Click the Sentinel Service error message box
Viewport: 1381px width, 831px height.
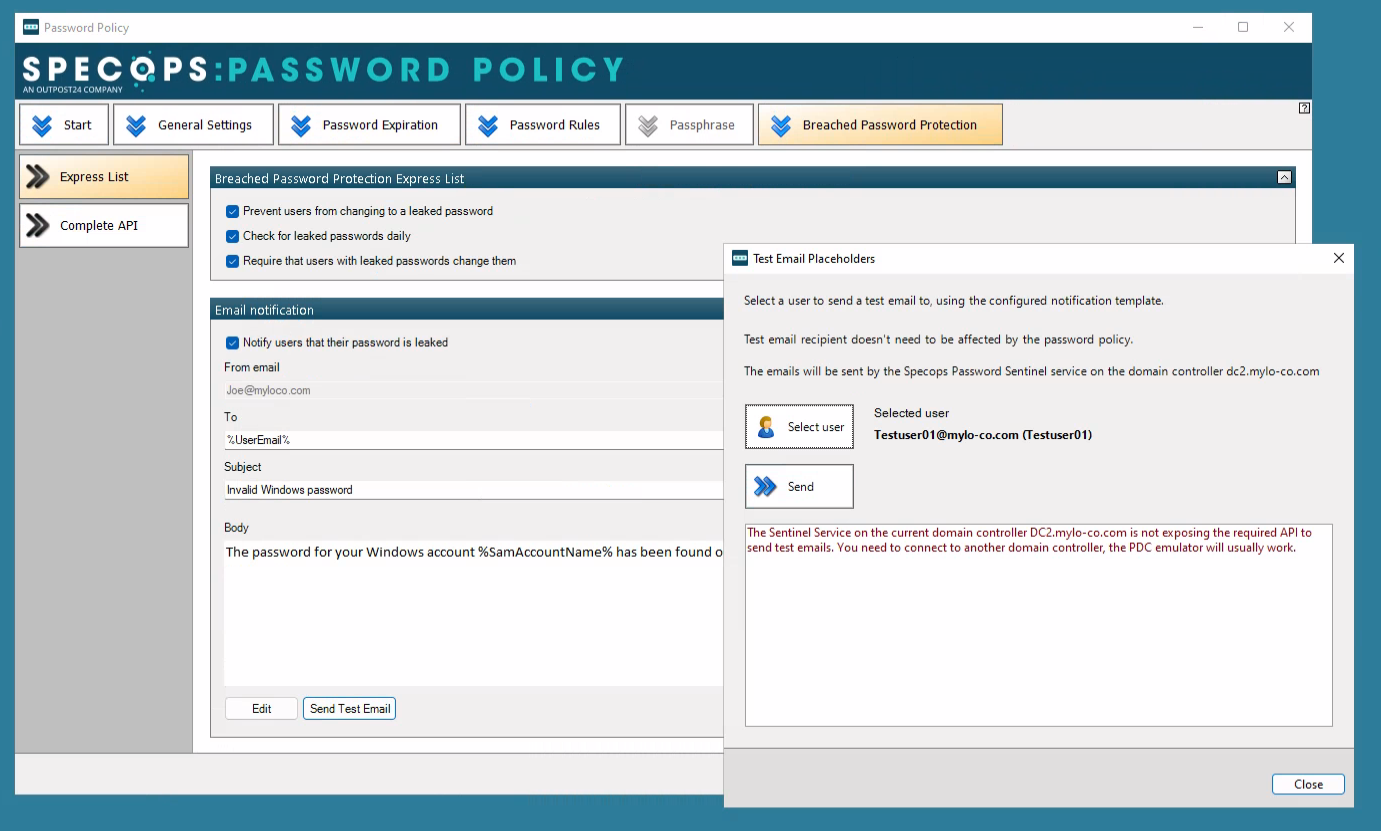coord(1039,625)
